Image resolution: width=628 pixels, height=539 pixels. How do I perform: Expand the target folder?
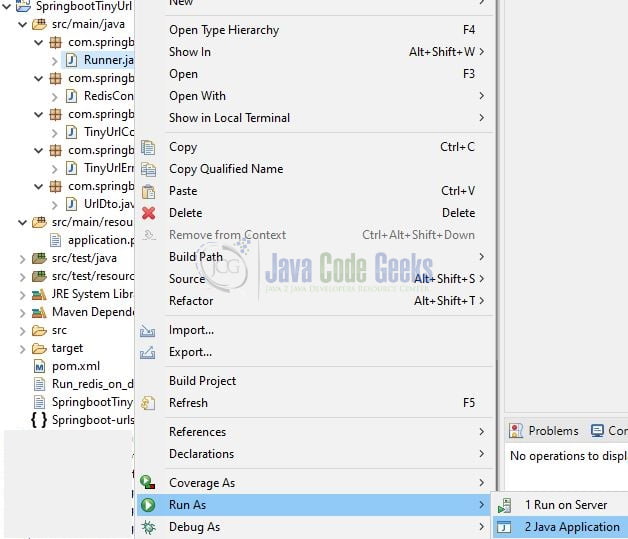(22, 349)
